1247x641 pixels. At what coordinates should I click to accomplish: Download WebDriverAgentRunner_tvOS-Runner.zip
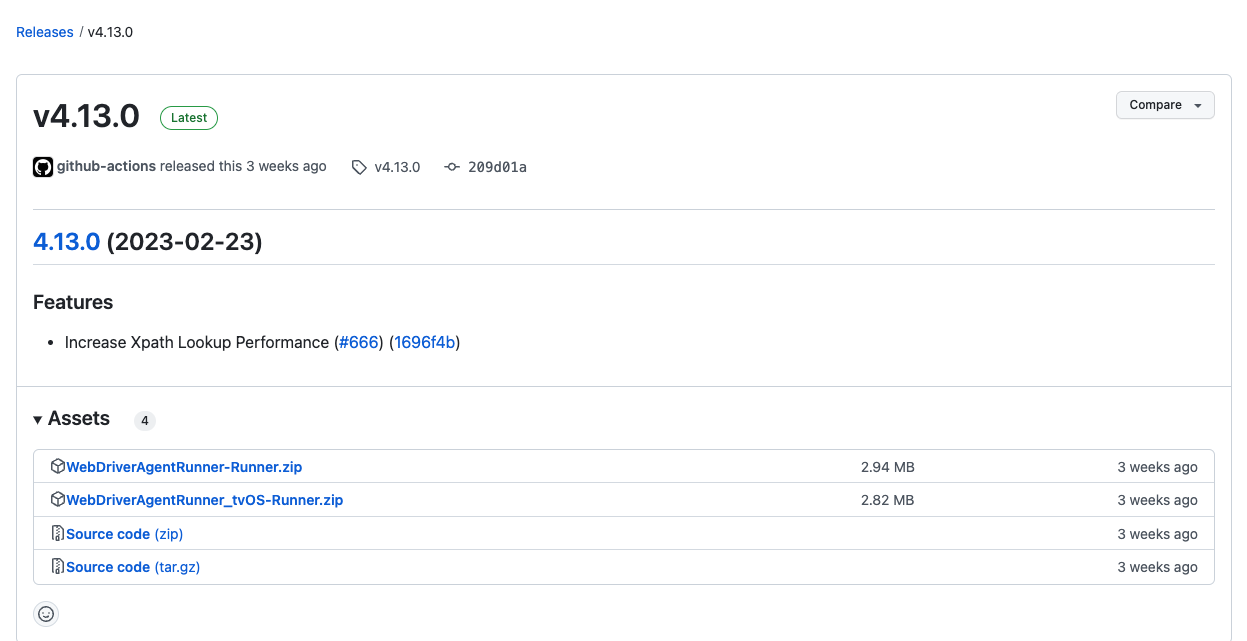204,500
